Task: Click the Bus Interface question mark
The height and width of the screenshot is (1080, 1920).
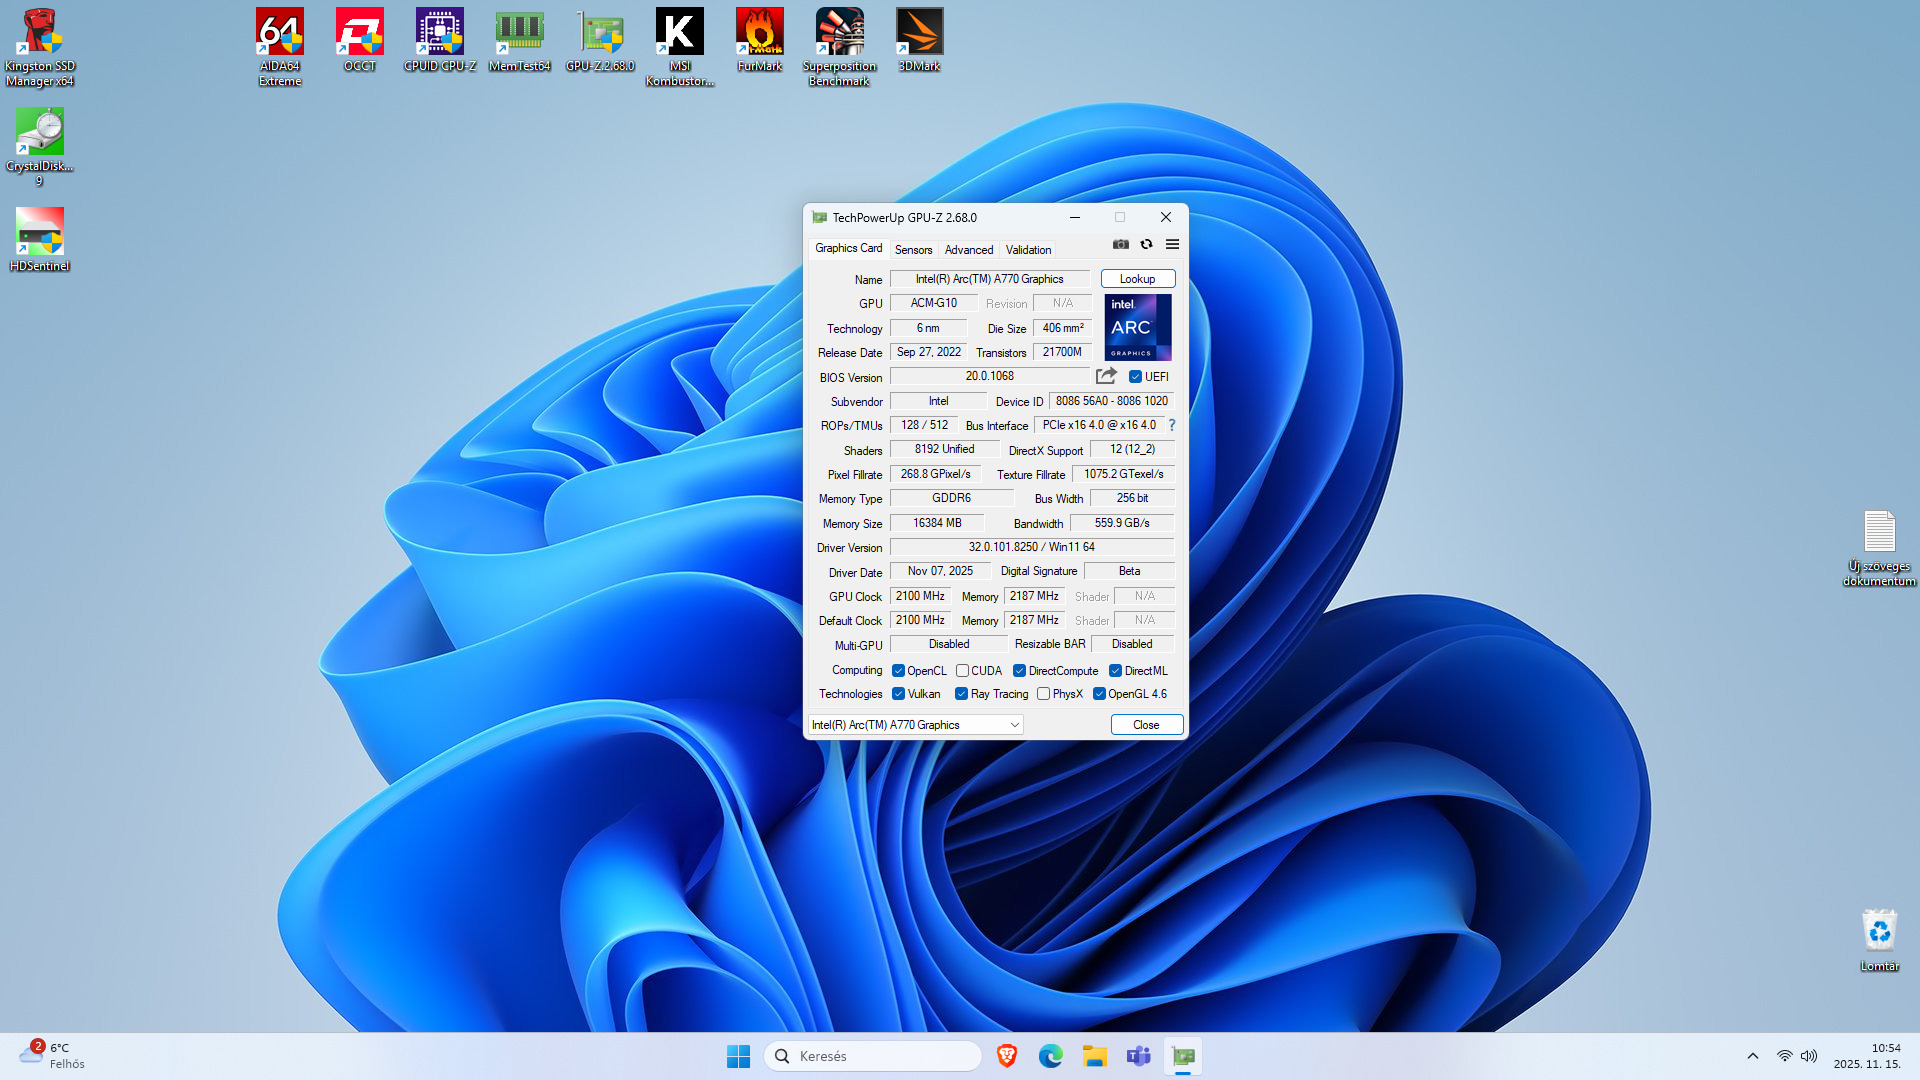Action: tap(1171, 425)
